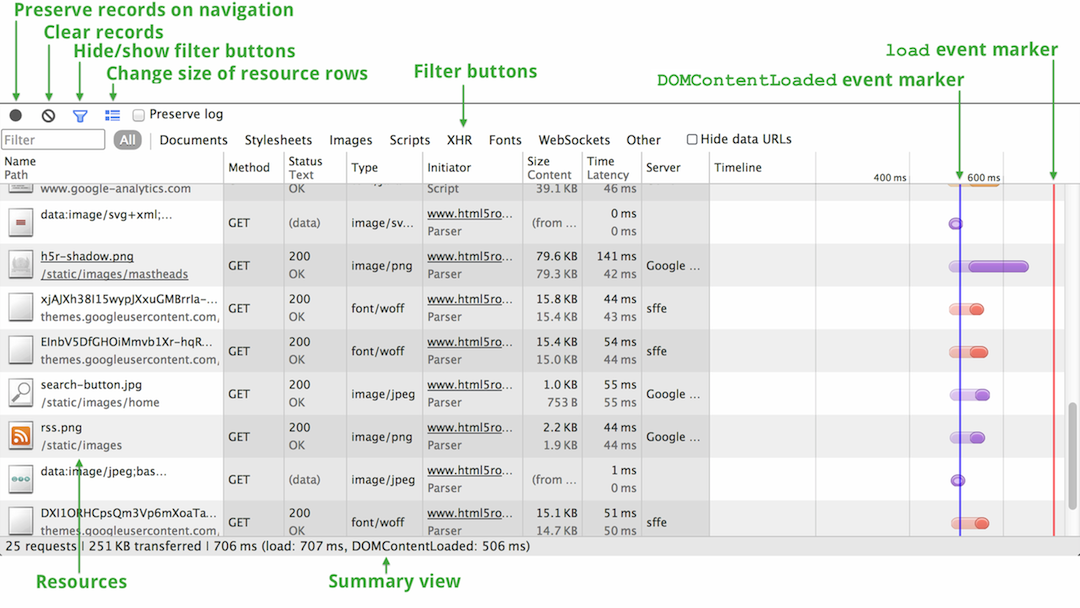Click the search-button.jpg magnifier thumbnail icon
The image size is (1080, 608).
pos(20,393)
